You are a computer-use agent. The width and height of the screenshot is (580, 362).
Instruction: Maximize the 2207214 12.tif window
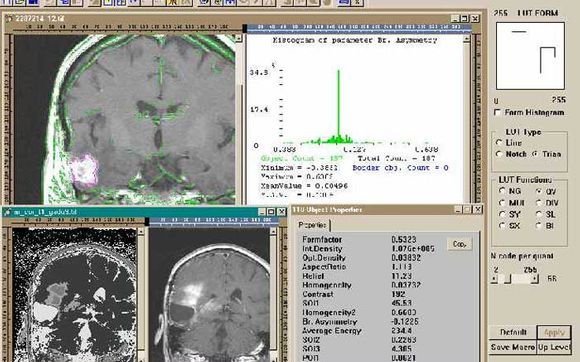click(465, 18)
